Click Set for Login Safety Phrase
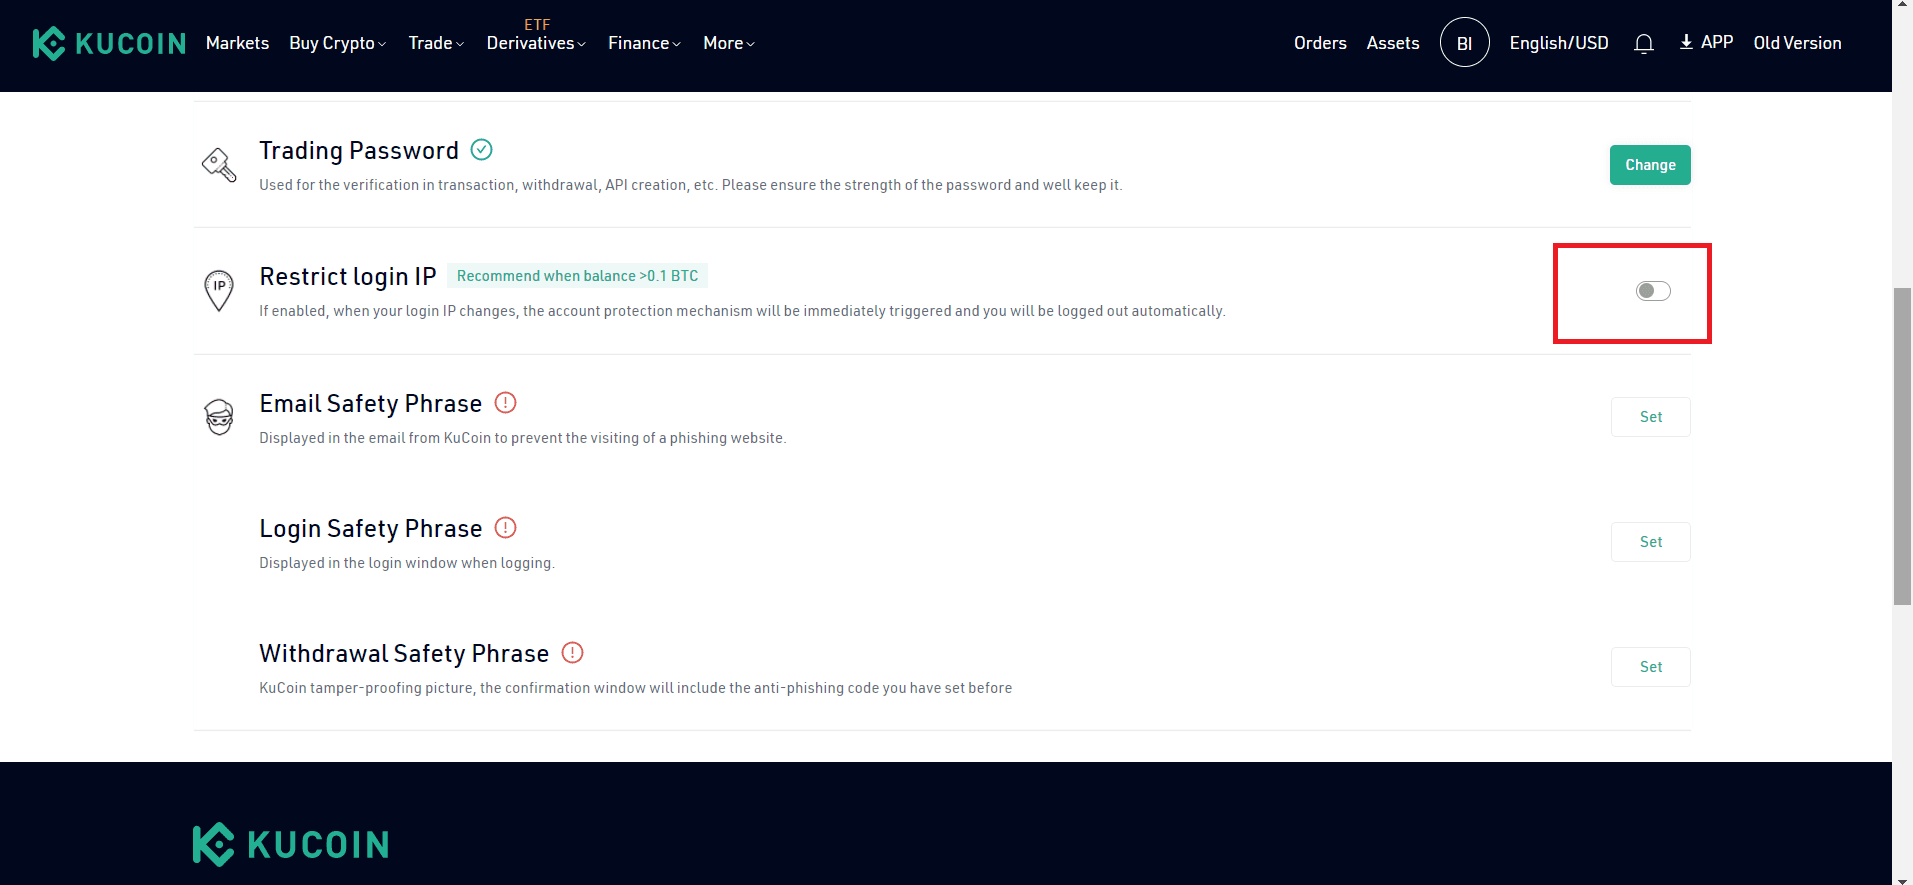This screenshot has height=885, width=1913. [1650, 542]
